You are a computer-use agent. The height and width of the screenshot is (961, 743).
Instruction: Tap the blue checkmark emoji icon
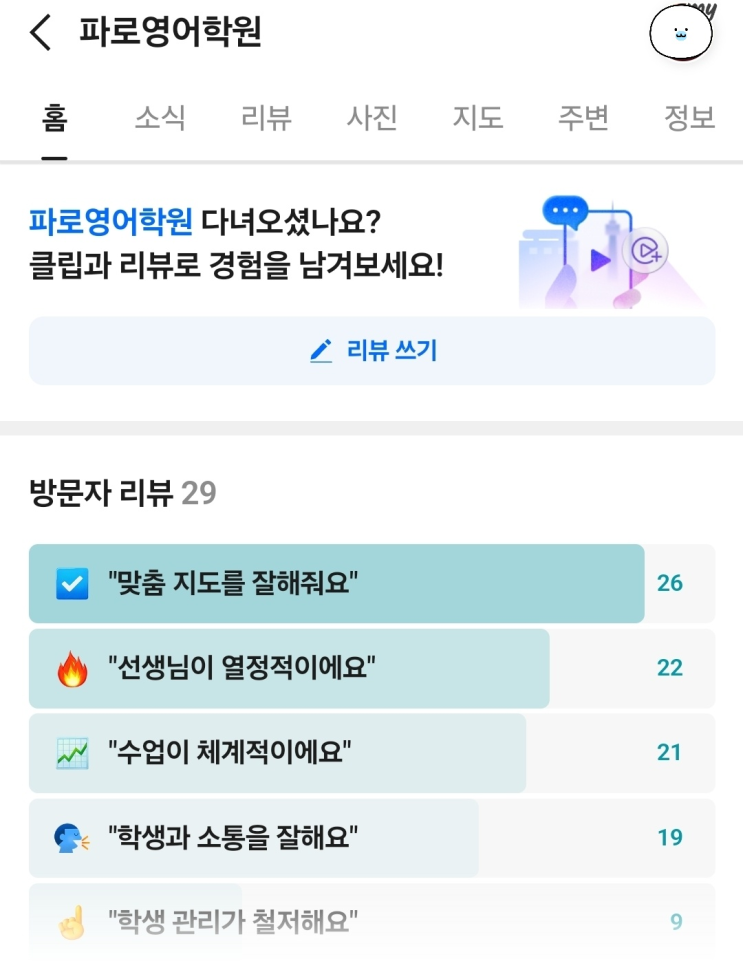click(x=72, y=582)
